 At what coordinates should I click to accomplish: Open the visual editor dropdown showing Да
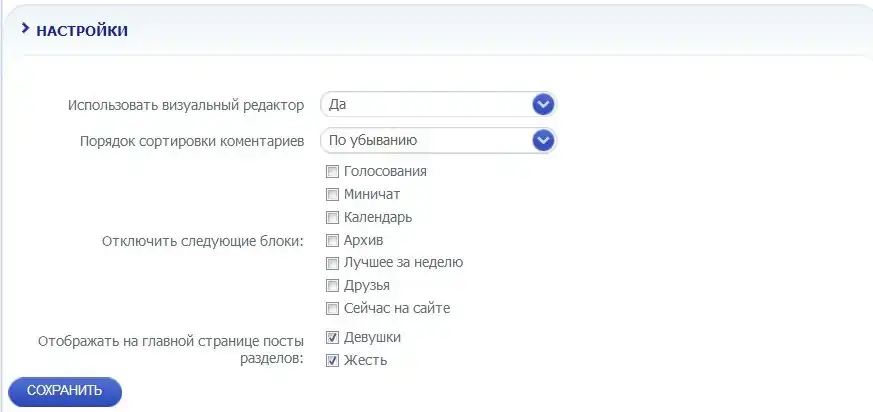pos(427,105)
